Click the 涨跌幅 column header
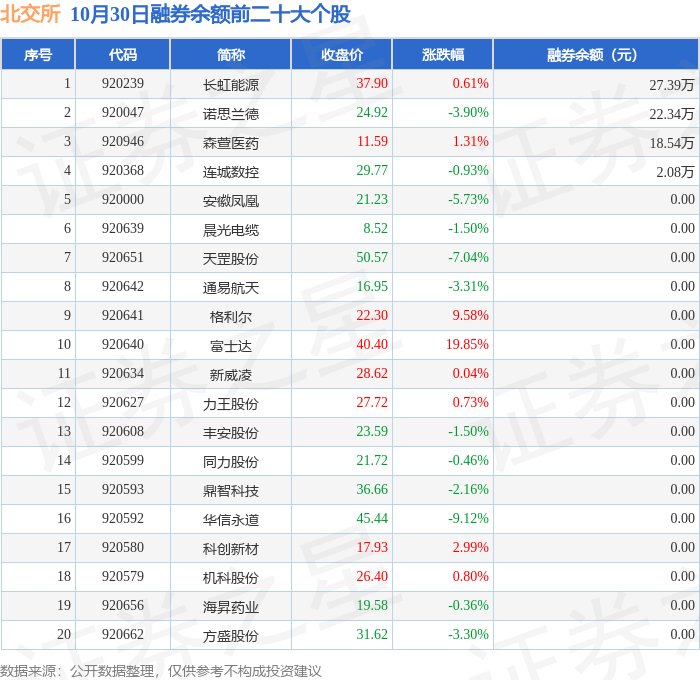 pyautogui.click(x=443, y=54)
